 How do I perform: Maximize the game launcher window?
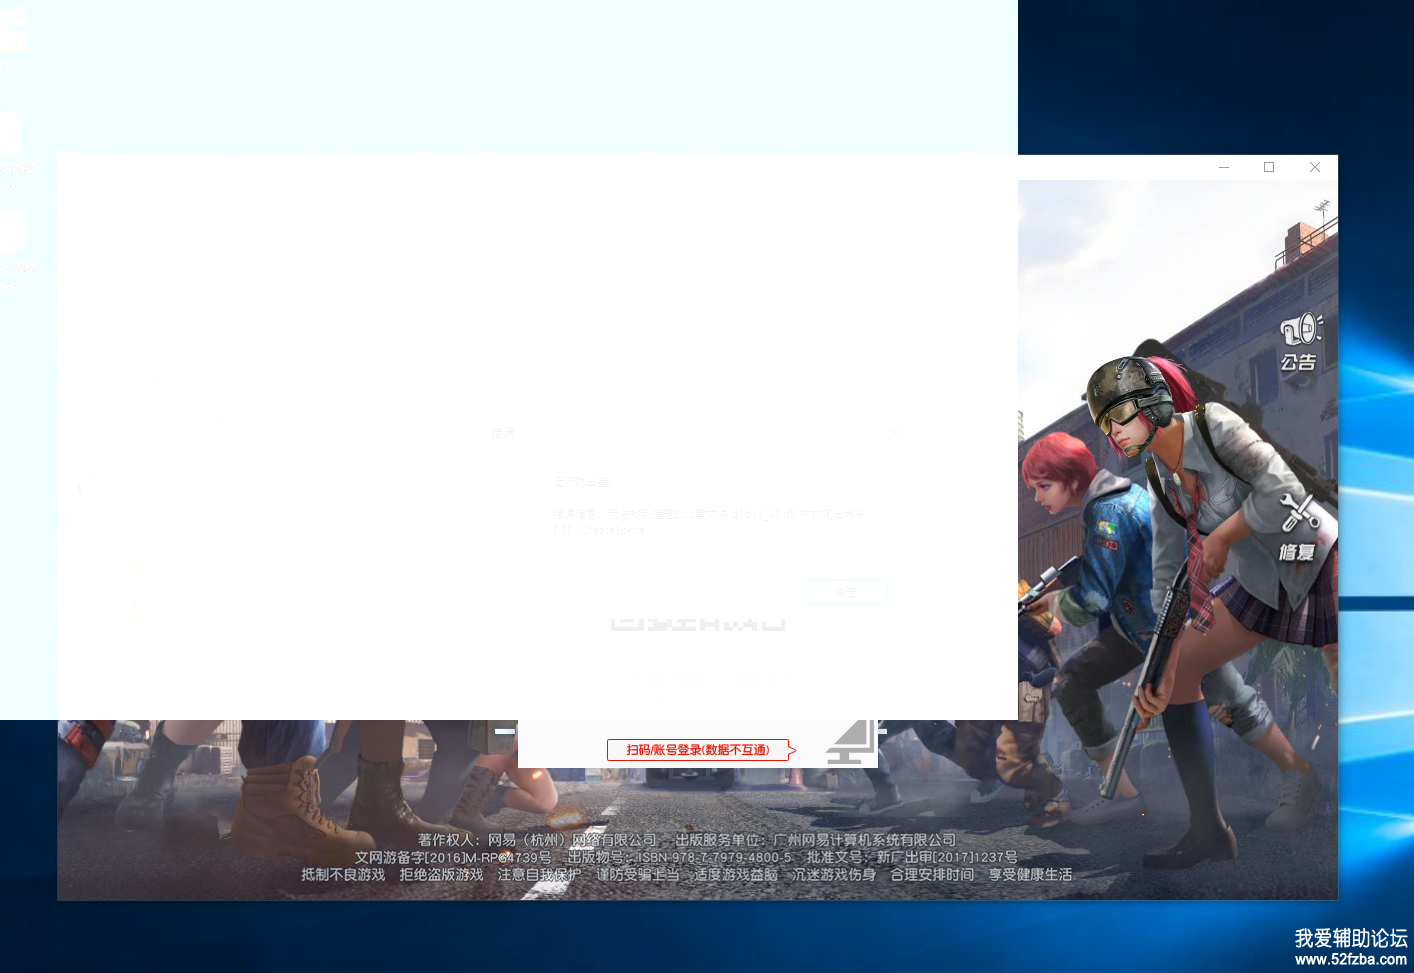pyautogui.click(x=1269, y=167)
